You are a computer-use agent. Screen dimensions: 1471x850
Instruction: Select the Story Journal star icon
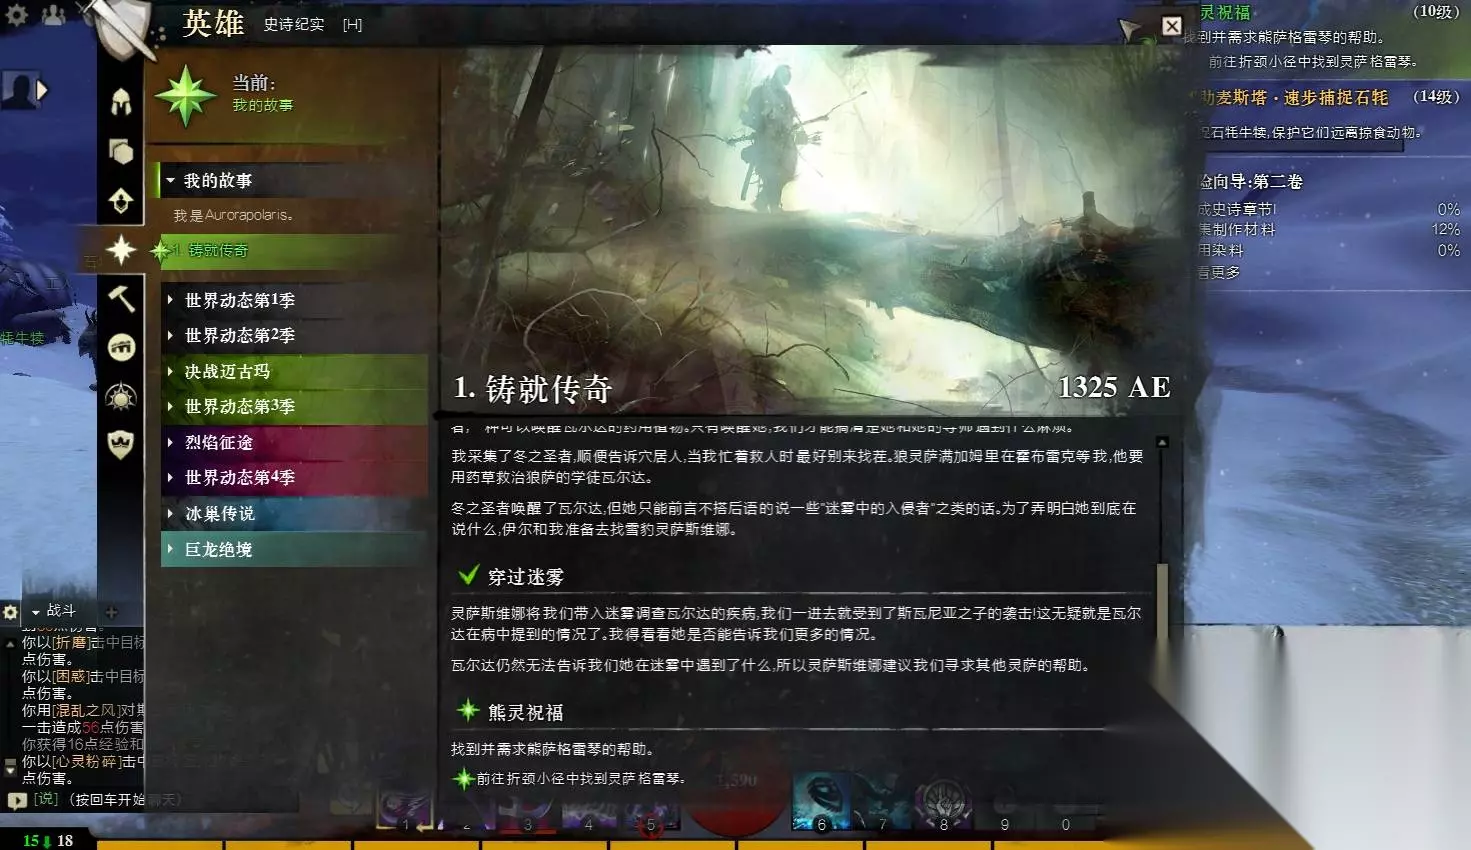(x=121, y=249)
